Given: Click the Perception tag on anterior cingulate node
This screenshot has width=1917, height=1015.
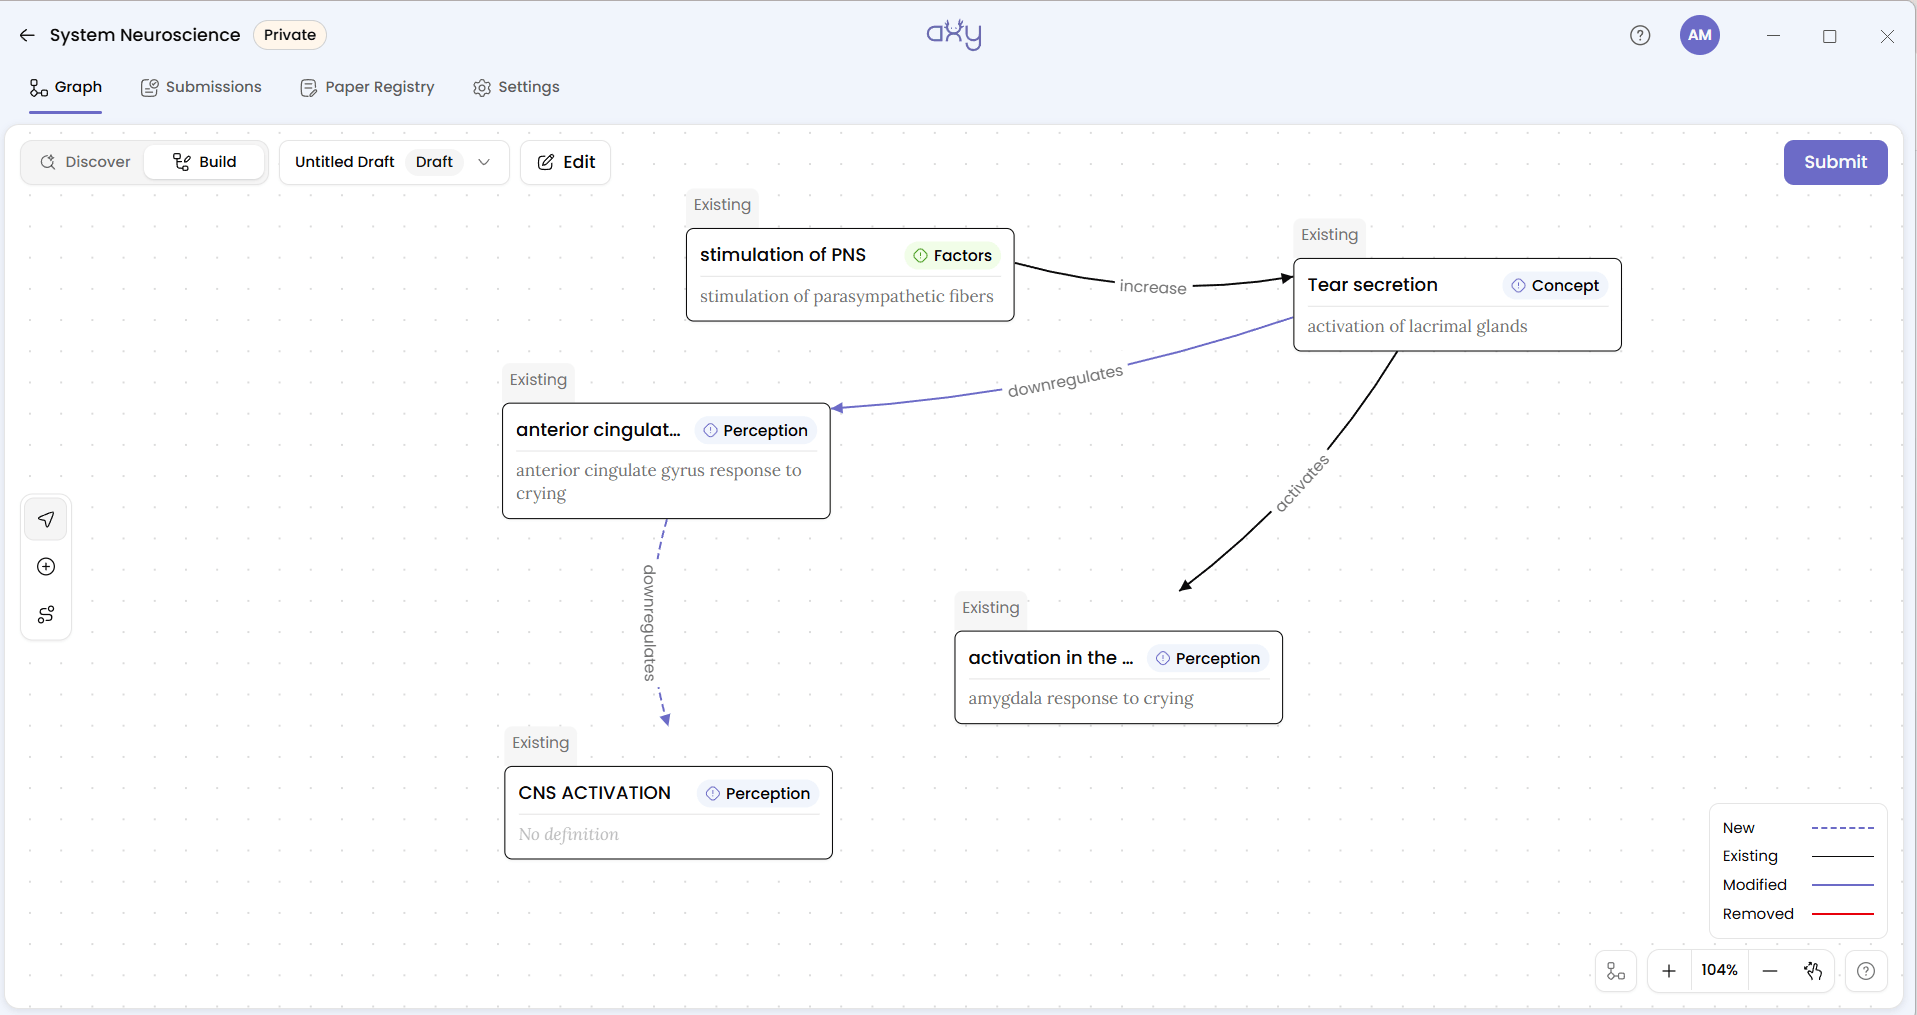Looking at the screenshot, I should (x=756, y=431).
